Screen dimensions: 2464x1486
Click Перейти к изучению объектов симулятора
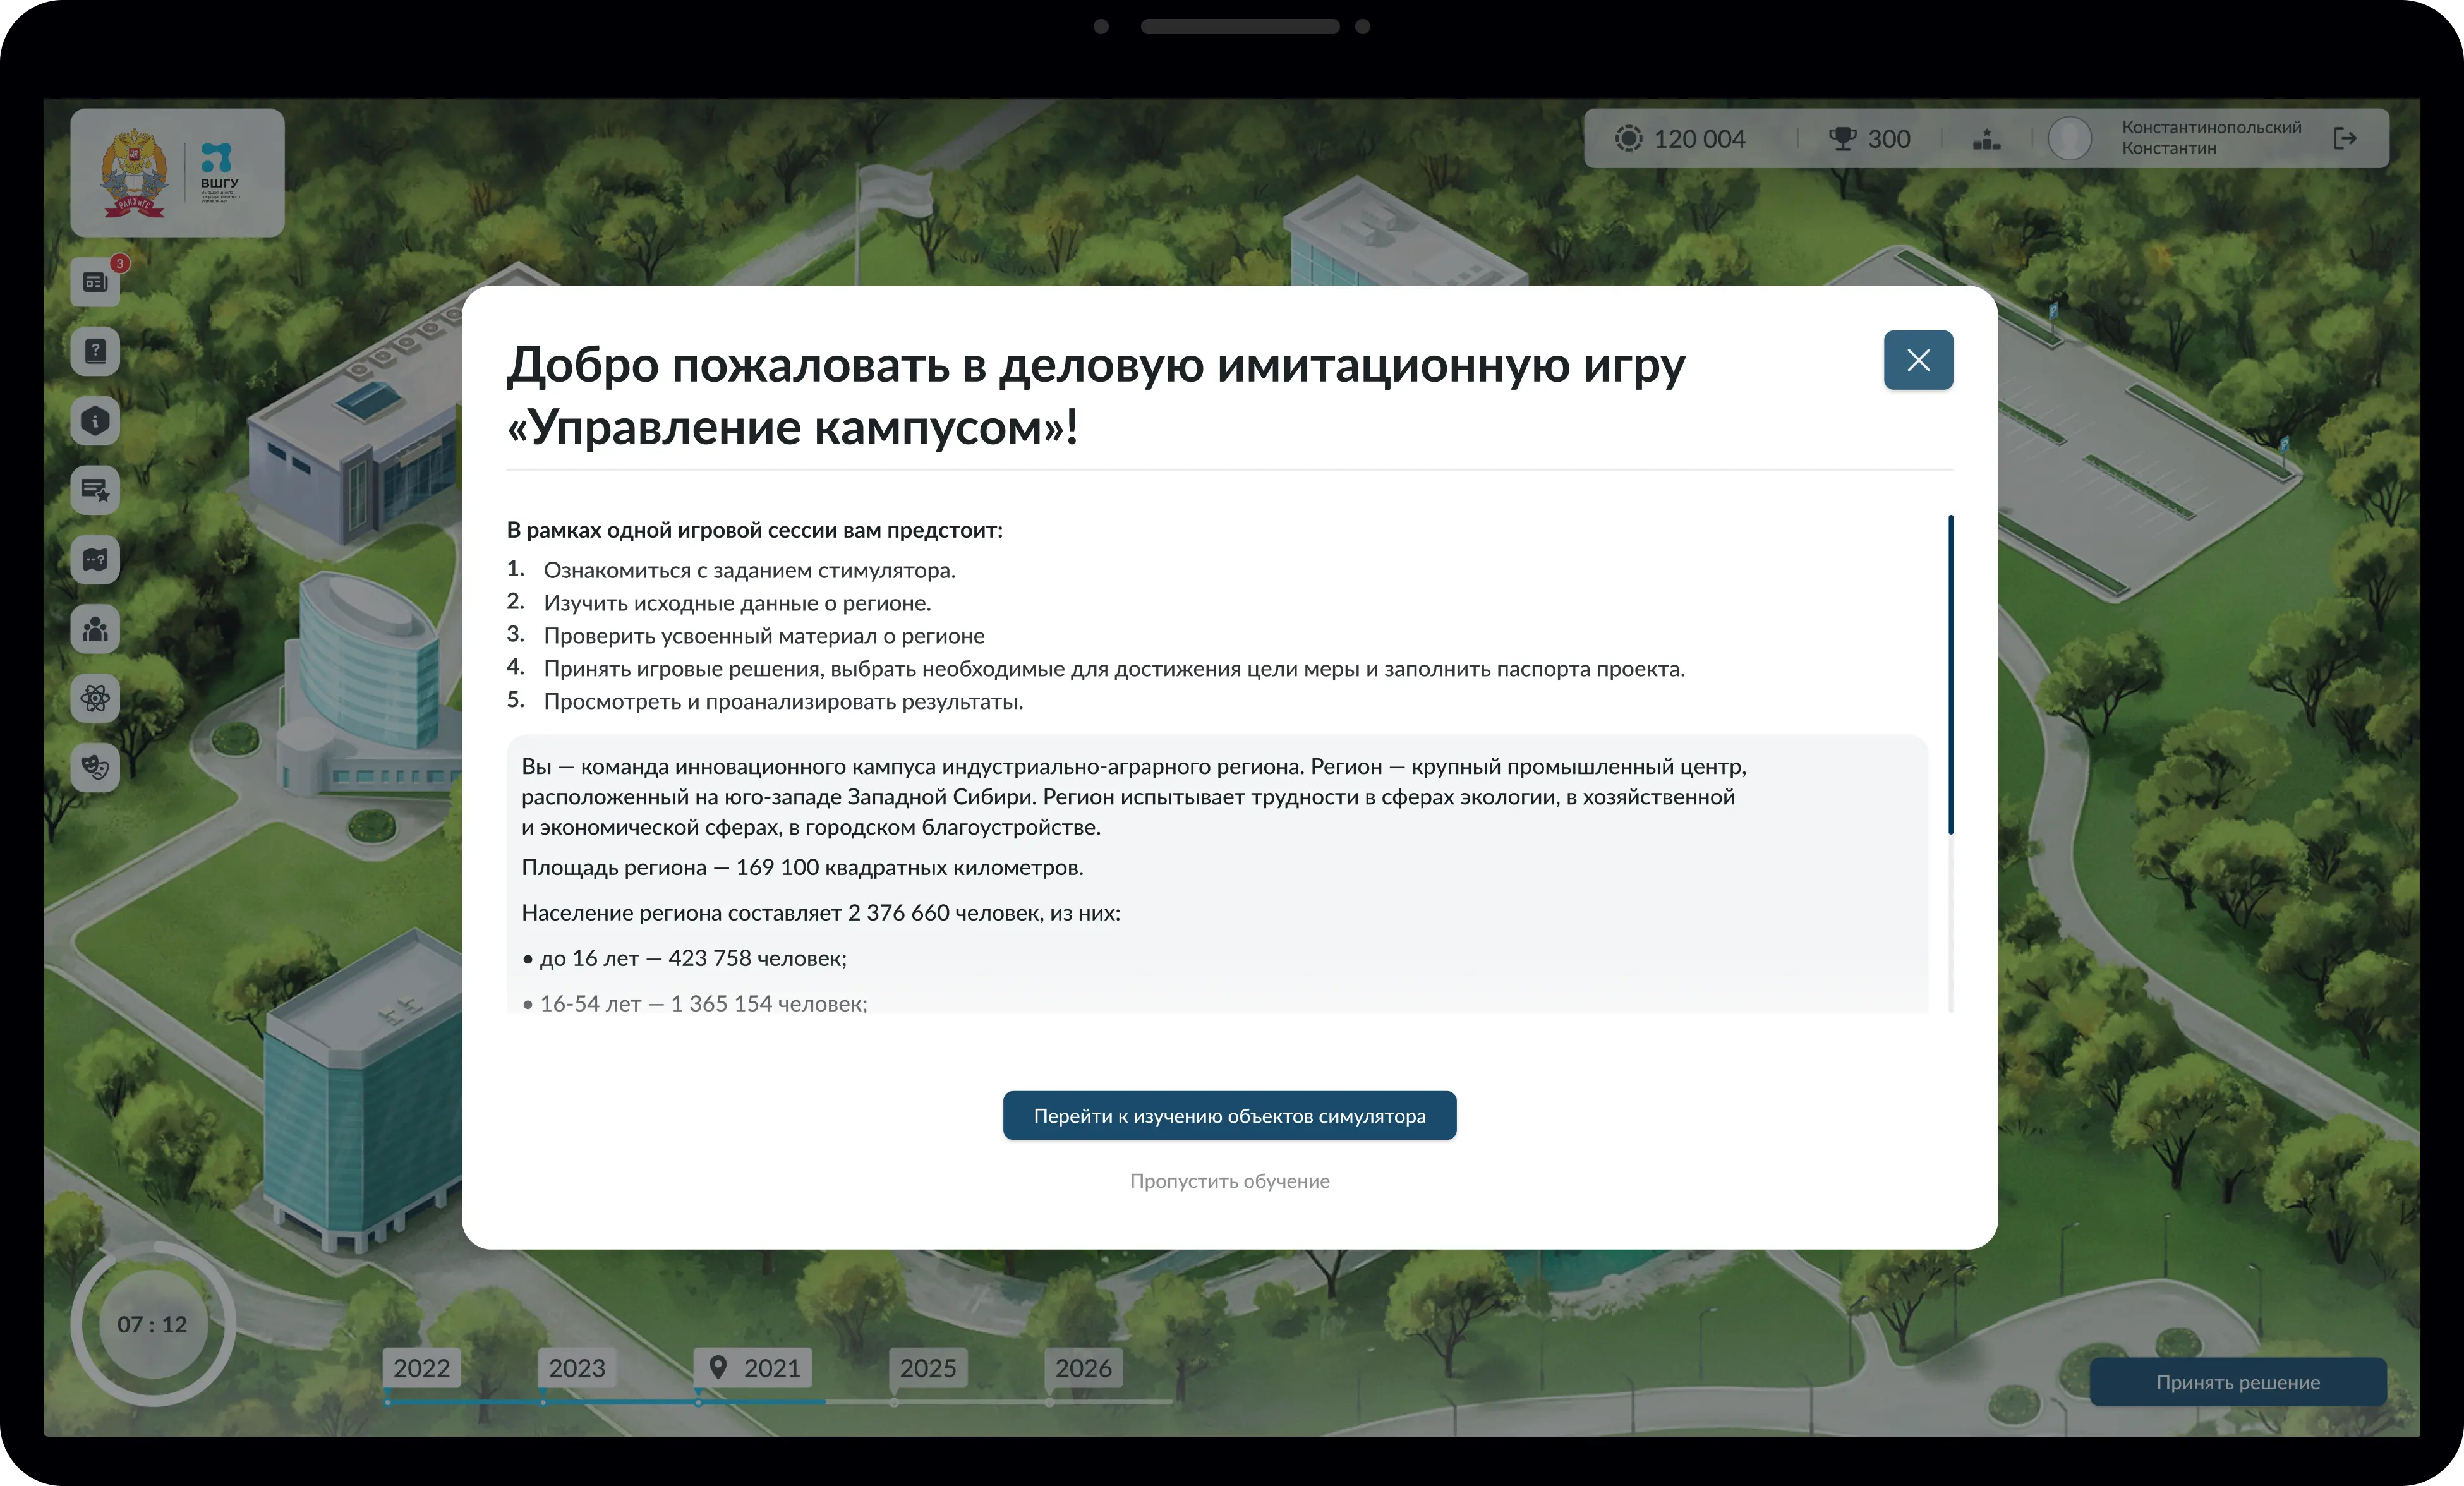point(1229,1115)
